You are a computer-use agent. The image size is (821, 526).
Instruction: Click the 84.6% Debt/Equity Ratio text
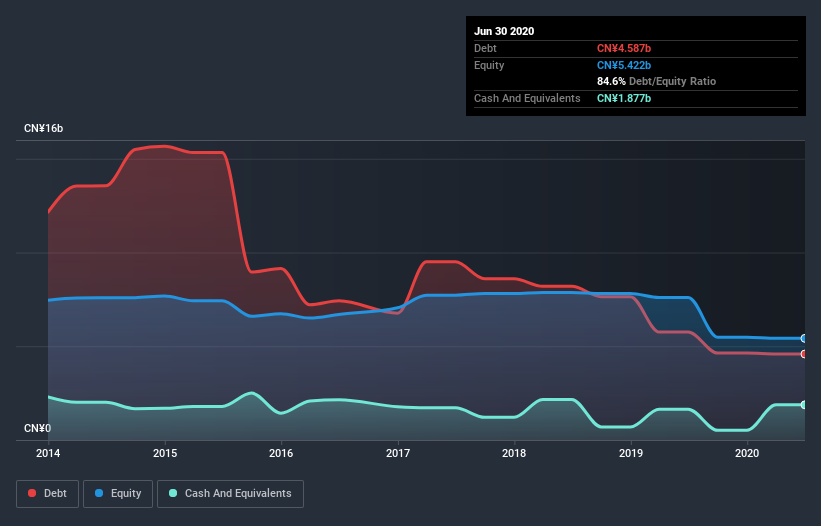tap(657, 82)
